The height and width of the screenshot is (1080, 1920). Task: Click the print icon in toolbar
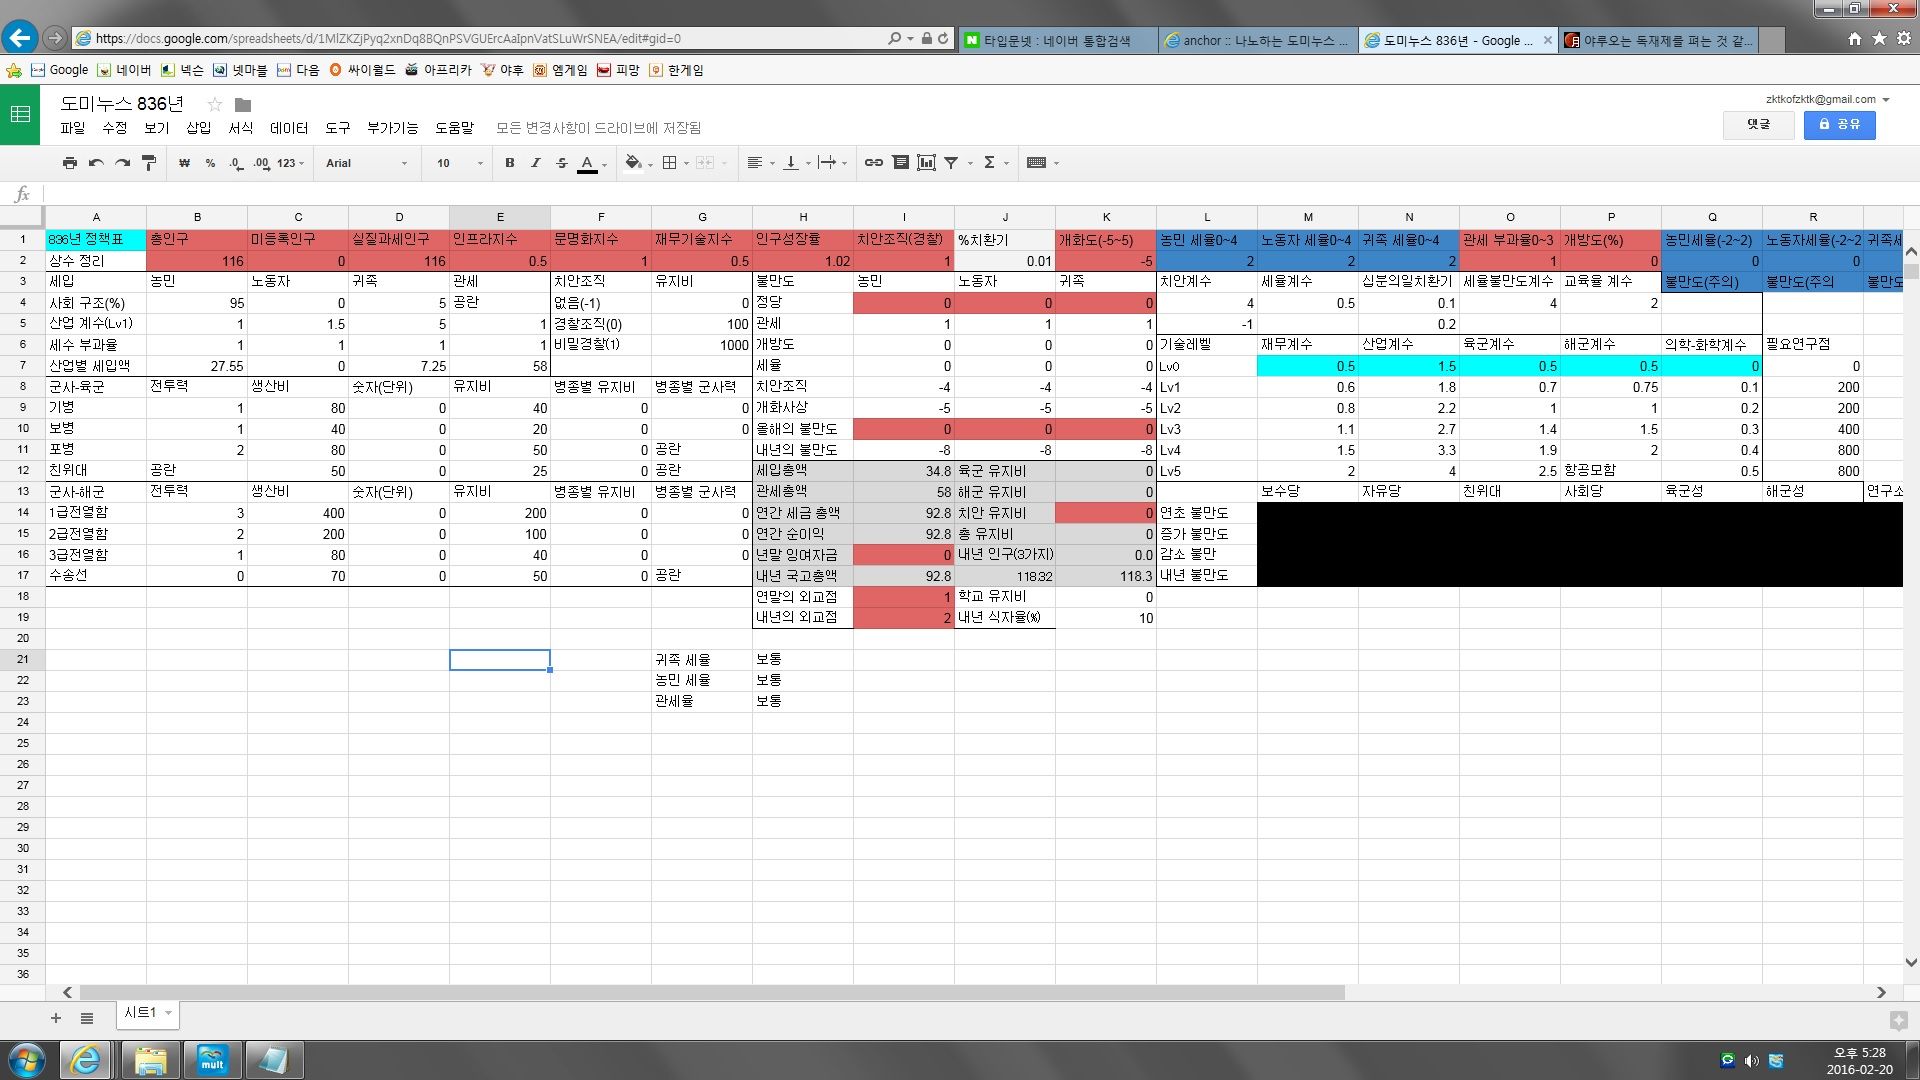pos(69,163)
